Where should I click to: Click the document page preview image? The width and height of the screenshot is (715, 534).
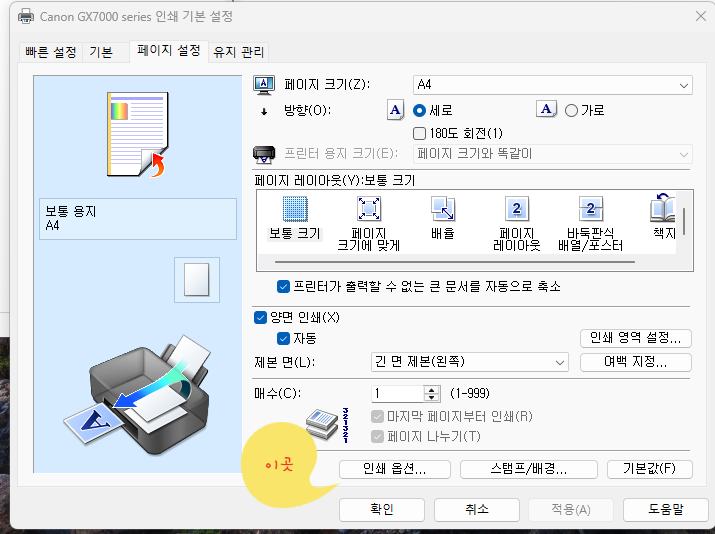point(138,135)
